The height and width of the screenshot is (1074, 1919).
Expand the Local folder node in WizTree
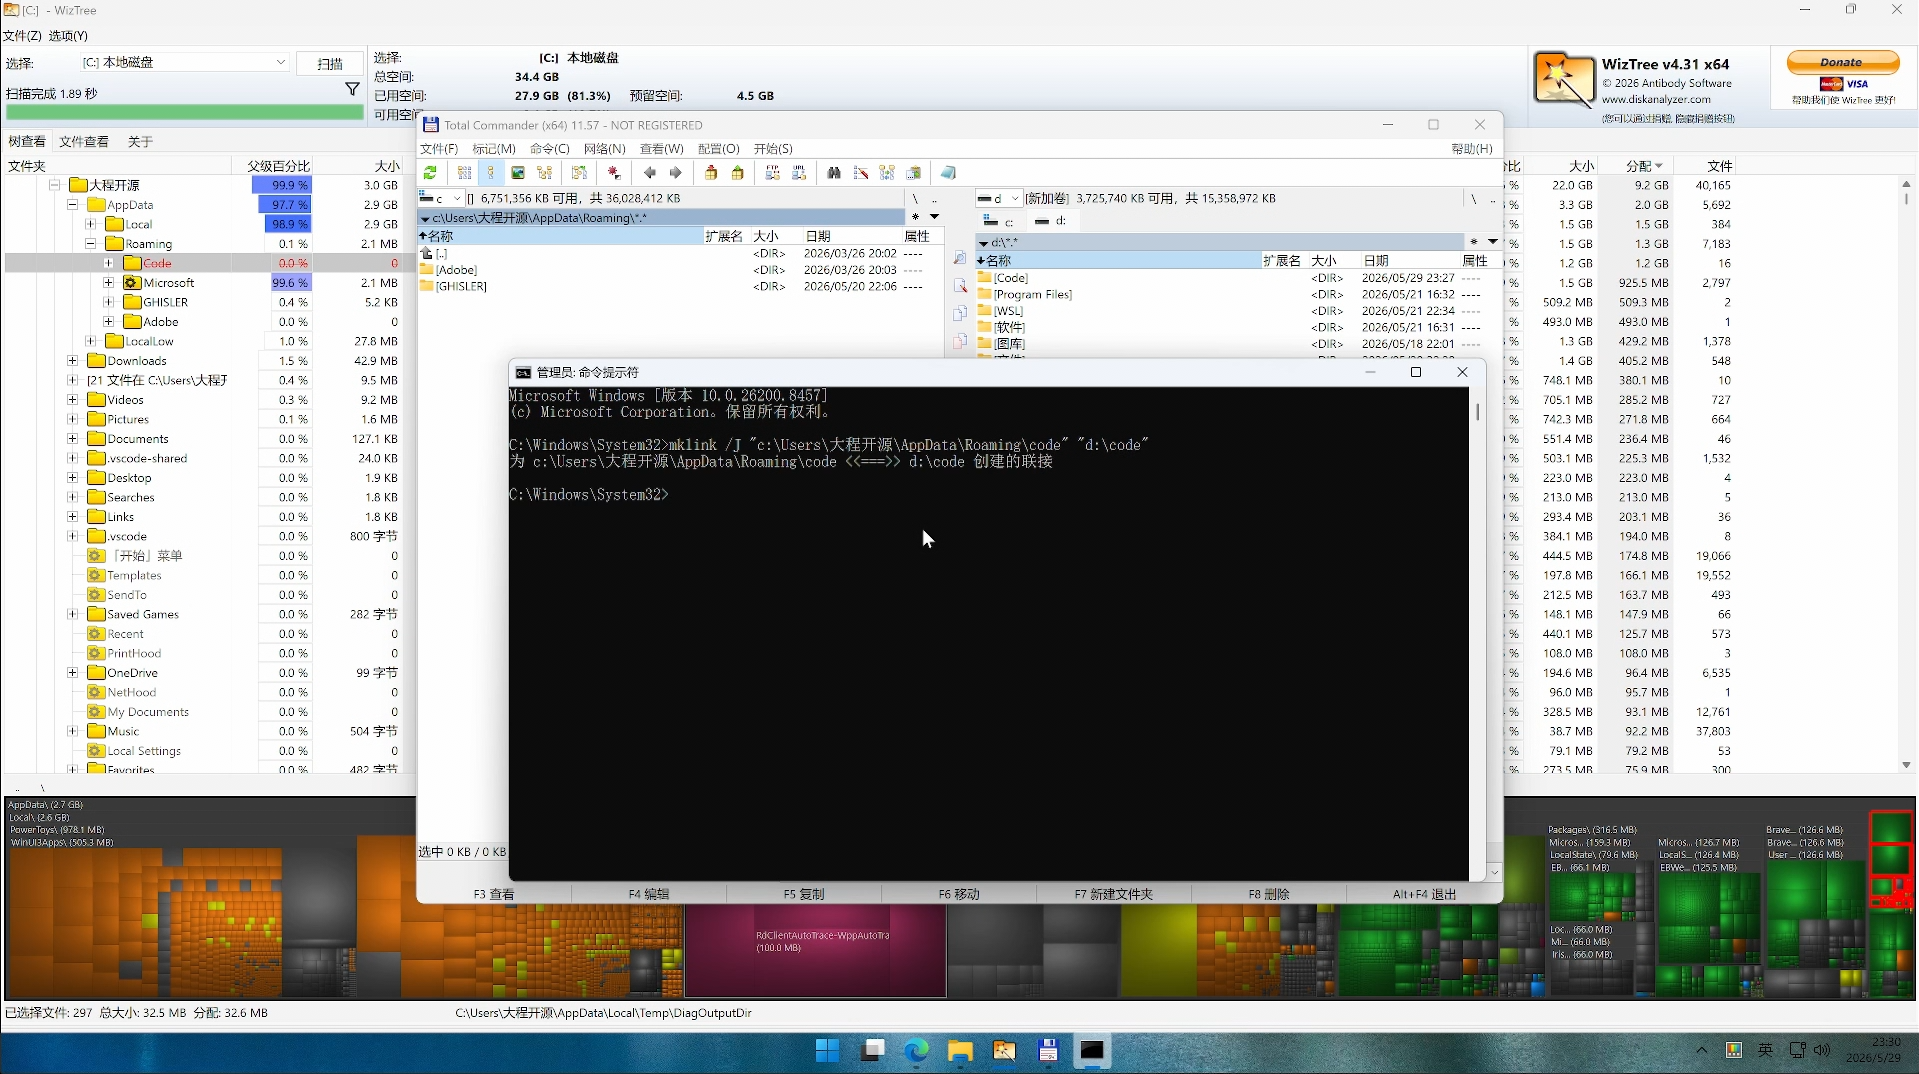(x=91, y=224)
